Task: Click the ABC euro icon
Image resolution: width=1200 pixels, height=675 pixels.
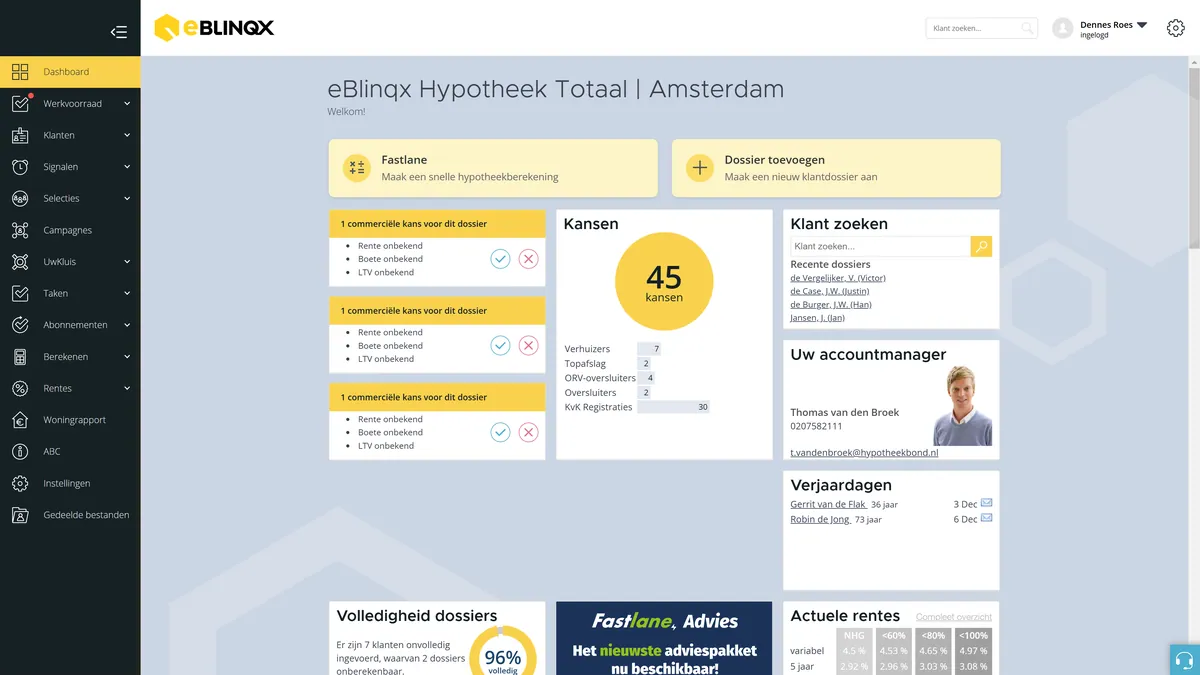Action: tap(20, 452)
